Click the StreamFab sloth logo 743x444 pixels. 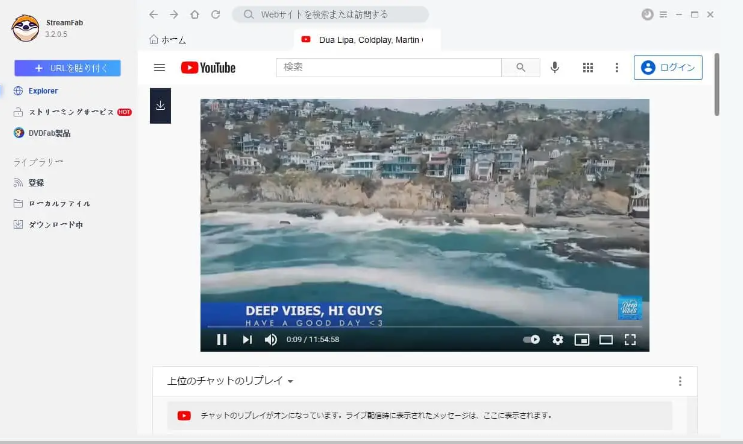[25, 28]
